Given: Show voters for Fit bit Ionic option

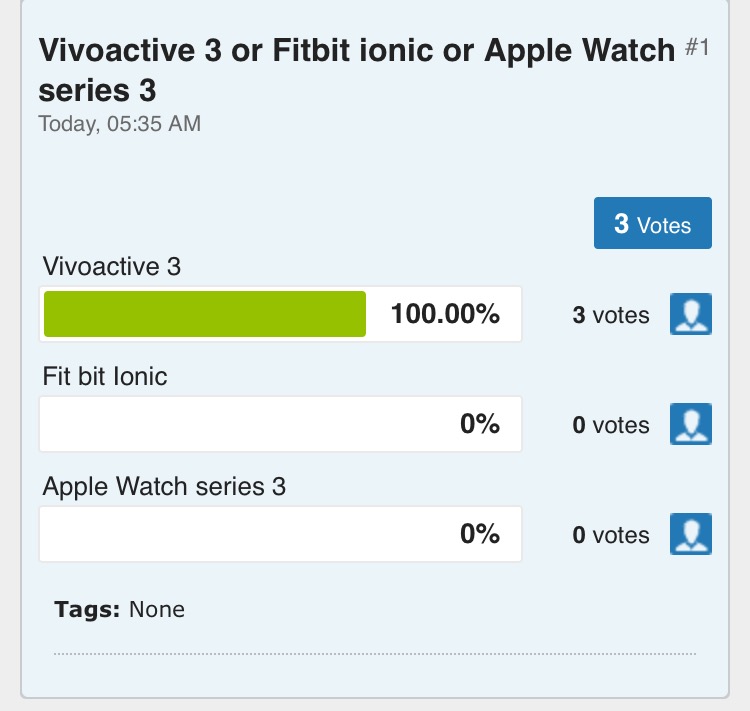Looking at the screenshot, I should tap(690, 424).
